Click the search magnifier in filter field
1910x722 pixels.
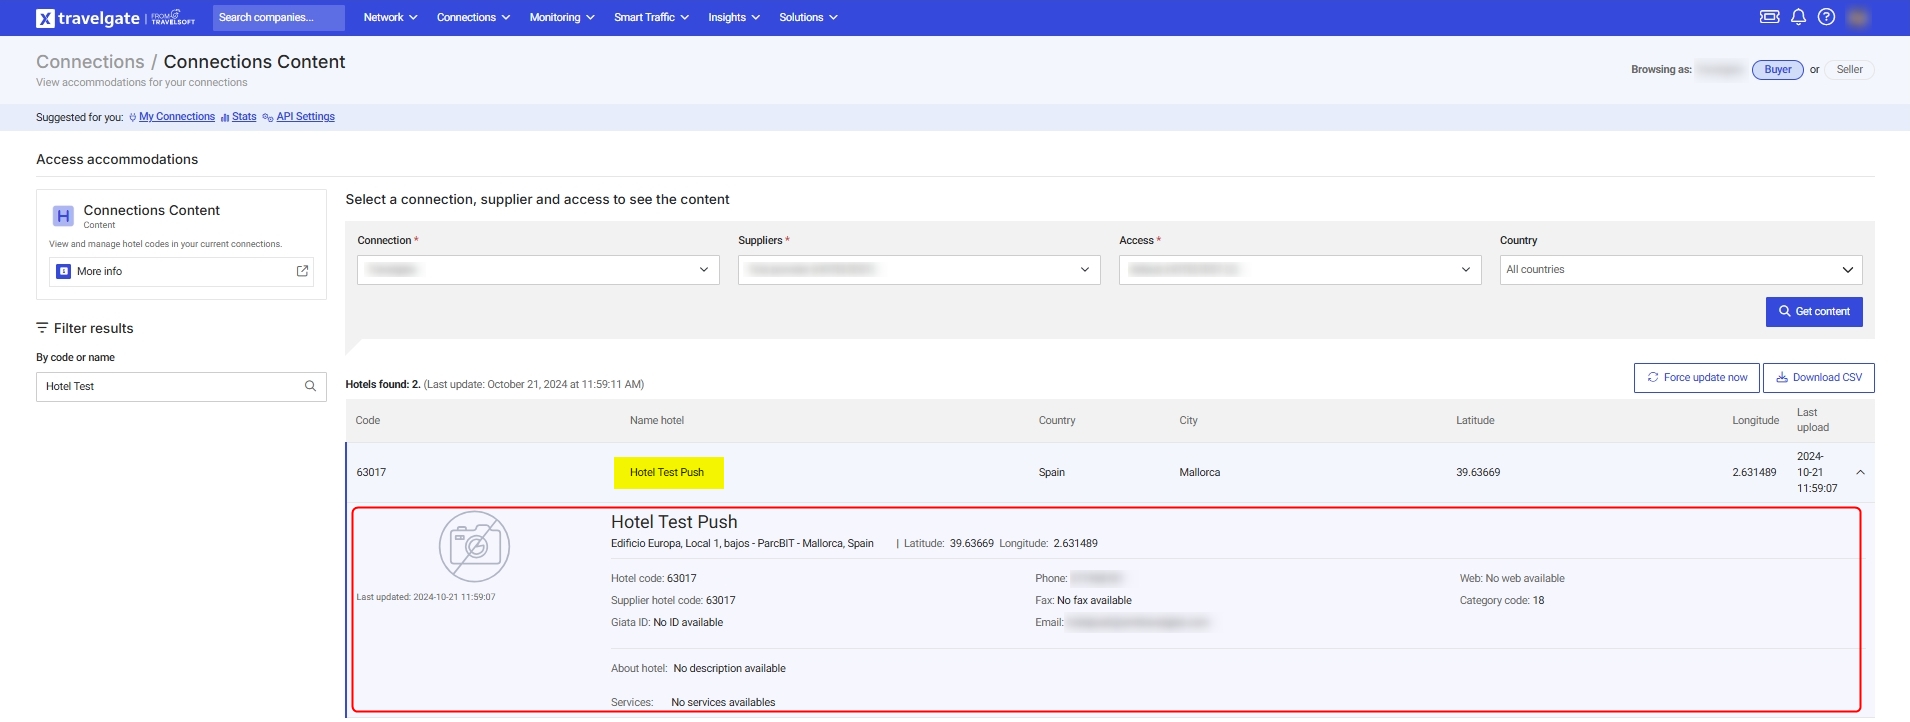point(310,386)
